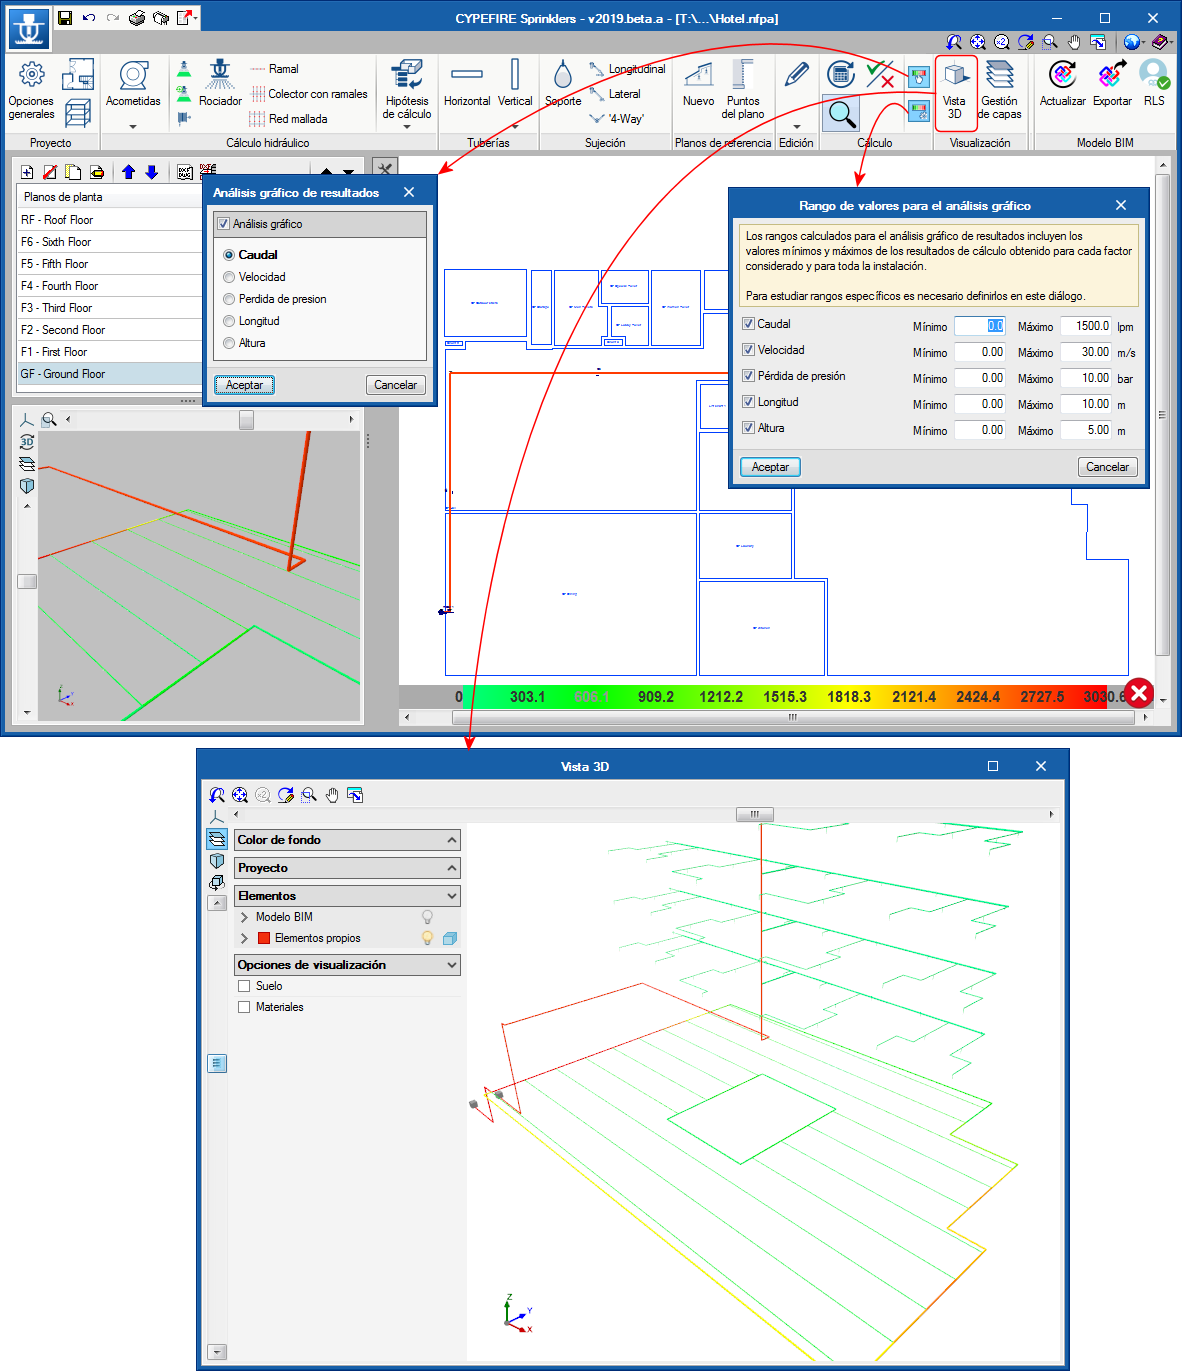Screen dimensions: 1182x1371
Task: Select the Velocidad radio button
Action: tap(229, 277)
